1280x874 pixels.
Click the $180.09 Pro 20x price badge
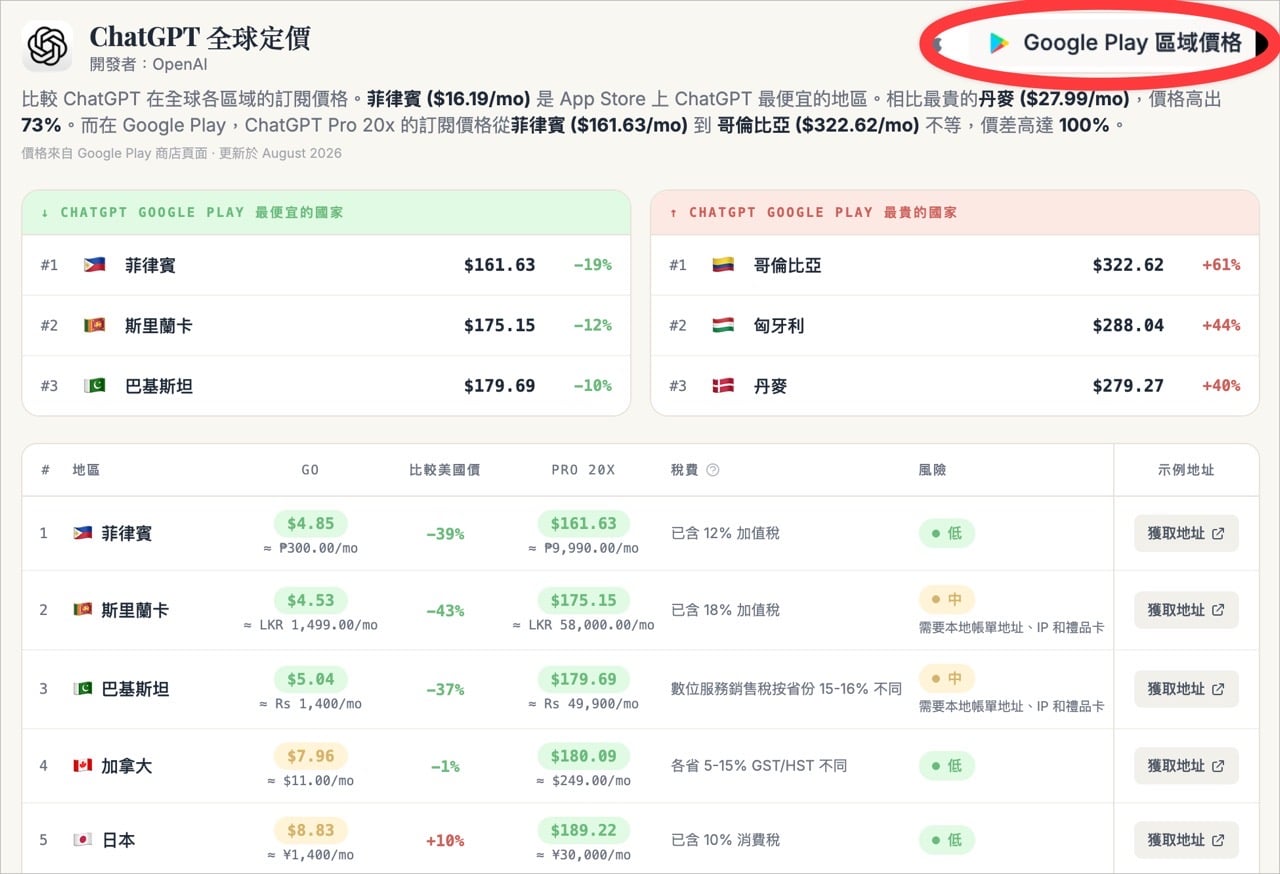click(x=584, y=756)
